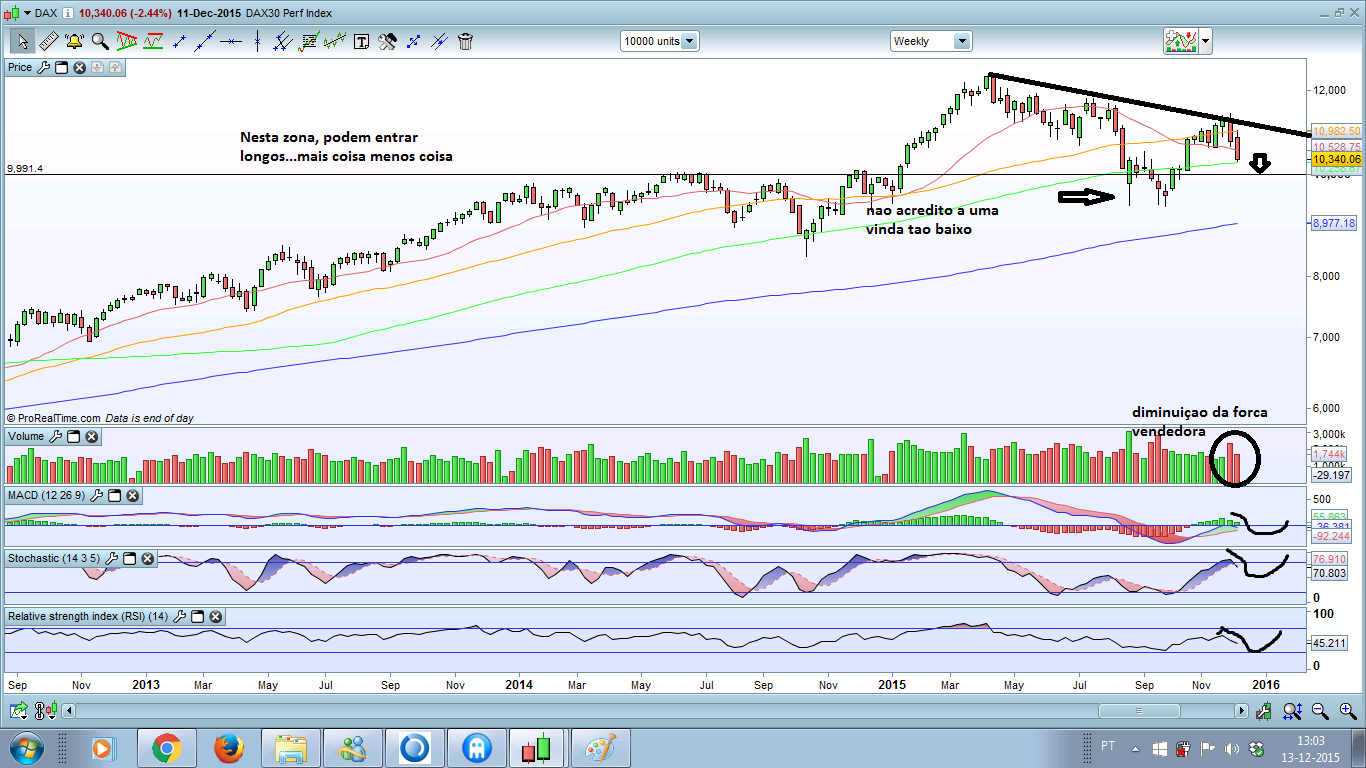Maximize the Stochastic panel window icon
Screen dimensions: 1366x768
coord(128,558)
